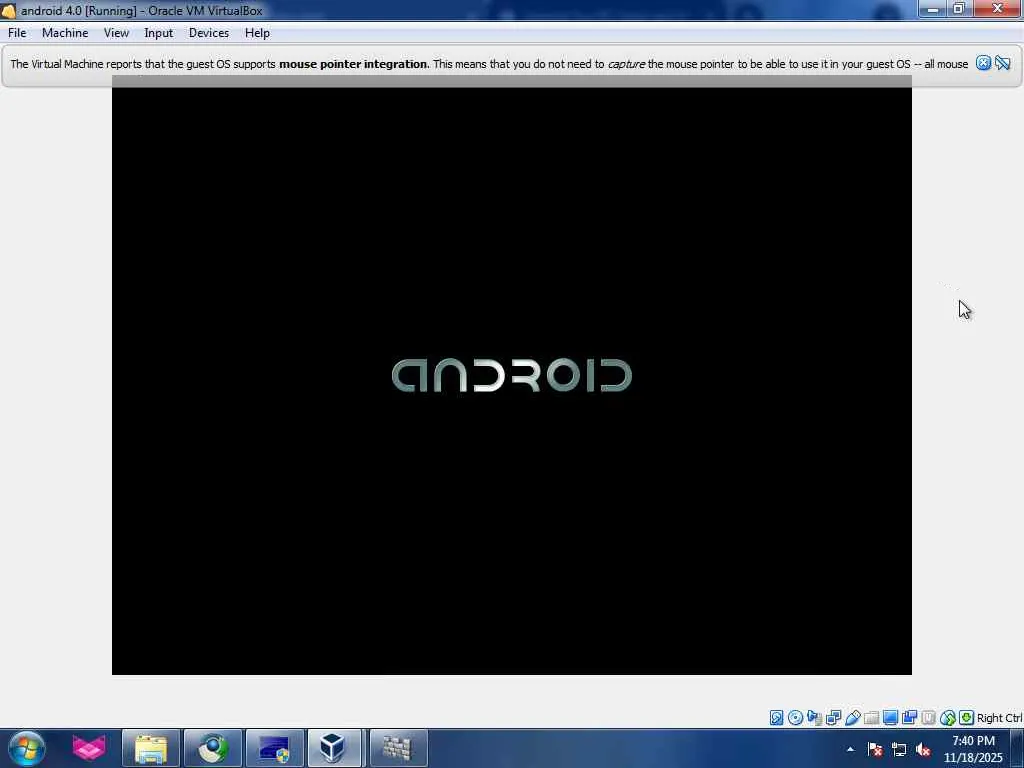Image resolution: width=1024 pixels, height=768 pixels.
Task: Click the hard disk activity status icon
Action: tap(776, 718)
